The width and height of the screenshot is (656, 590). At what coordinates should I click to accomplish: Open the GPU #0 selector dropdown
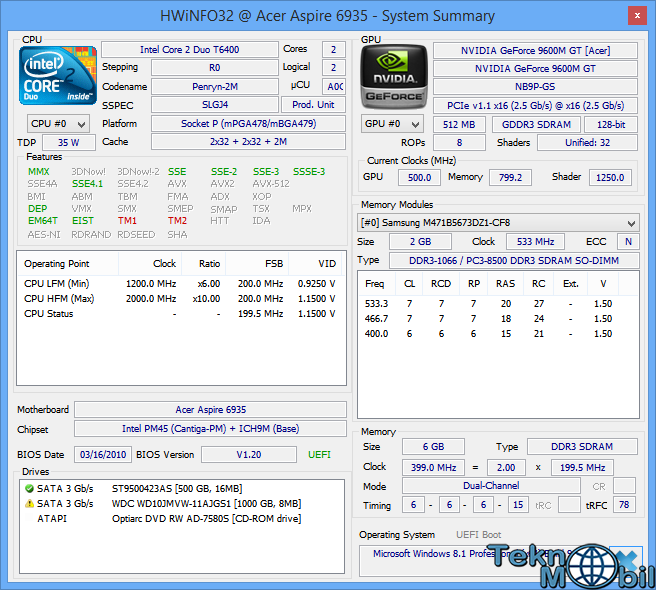point(392,124)
